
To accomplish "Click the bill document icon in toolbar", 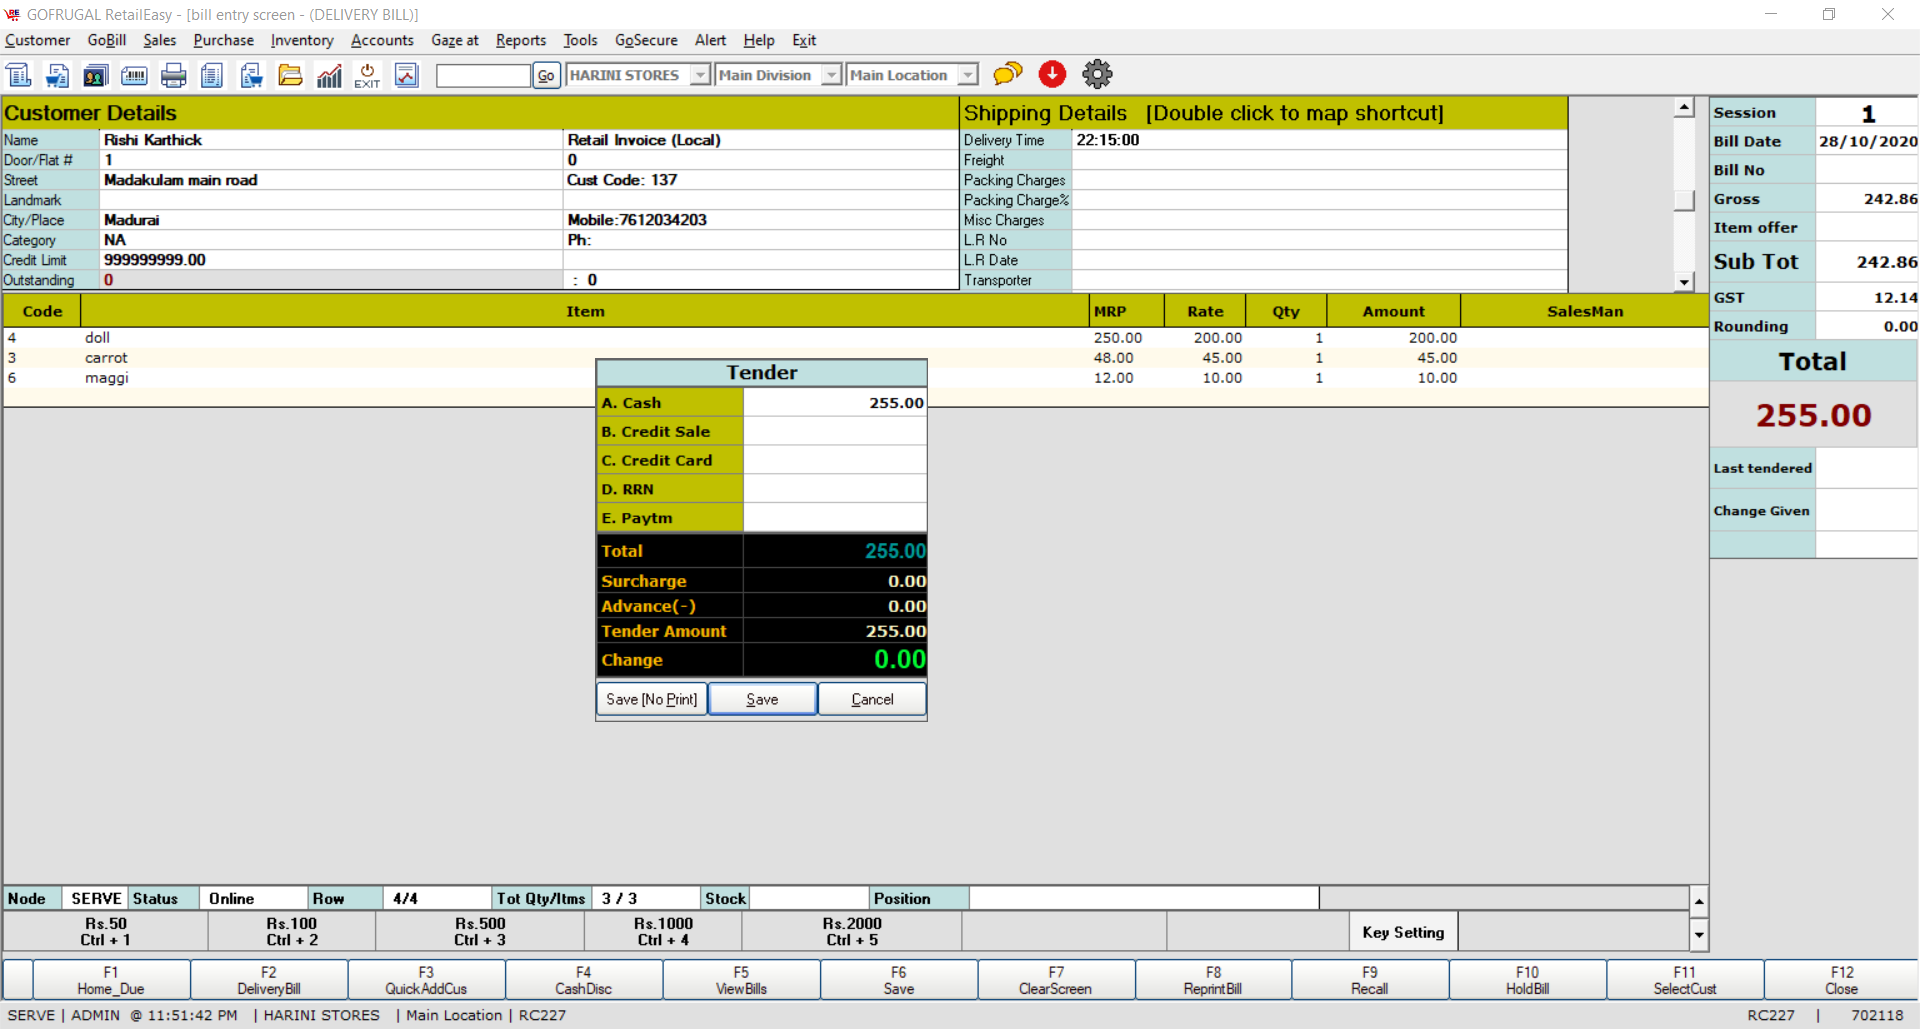I will pyautogui.click(x=19, y=75).
